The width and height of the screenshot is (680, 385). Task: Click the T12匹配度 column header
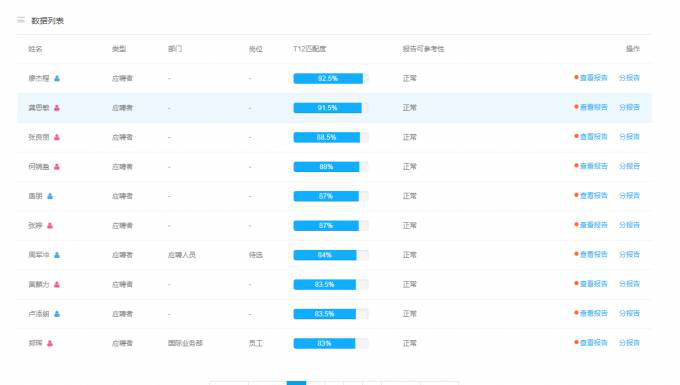[310, 49]
